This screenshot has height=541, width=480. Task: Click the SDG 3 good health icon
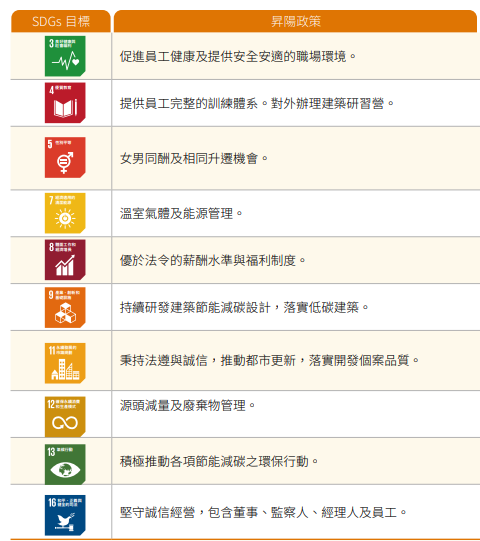point(65,56)
